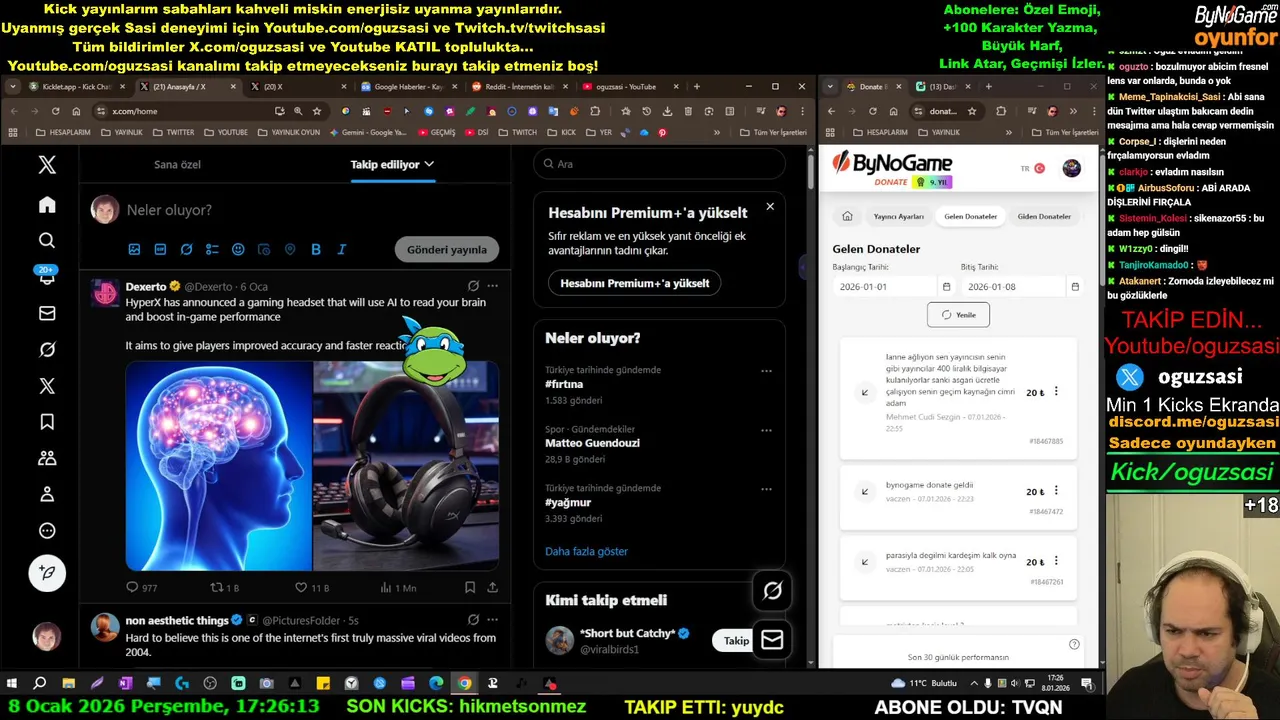Open emoji picker in composer
Screen dimensions: 1280x720
[x=238, y=249]
